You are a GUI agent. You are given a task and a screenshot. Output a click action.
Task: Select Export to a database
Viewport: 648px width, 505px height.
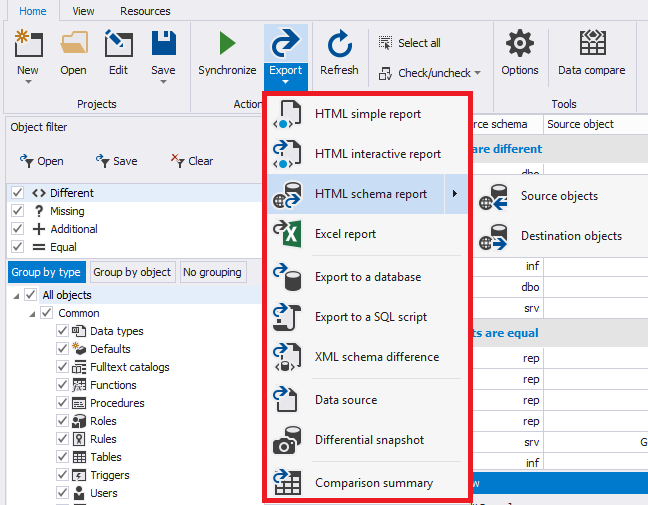coord(367,277)
